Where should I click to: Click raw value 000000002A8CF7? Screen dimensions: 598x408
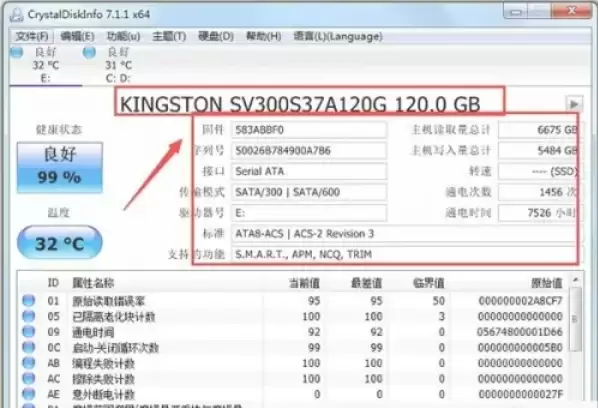tap(521, 301)
